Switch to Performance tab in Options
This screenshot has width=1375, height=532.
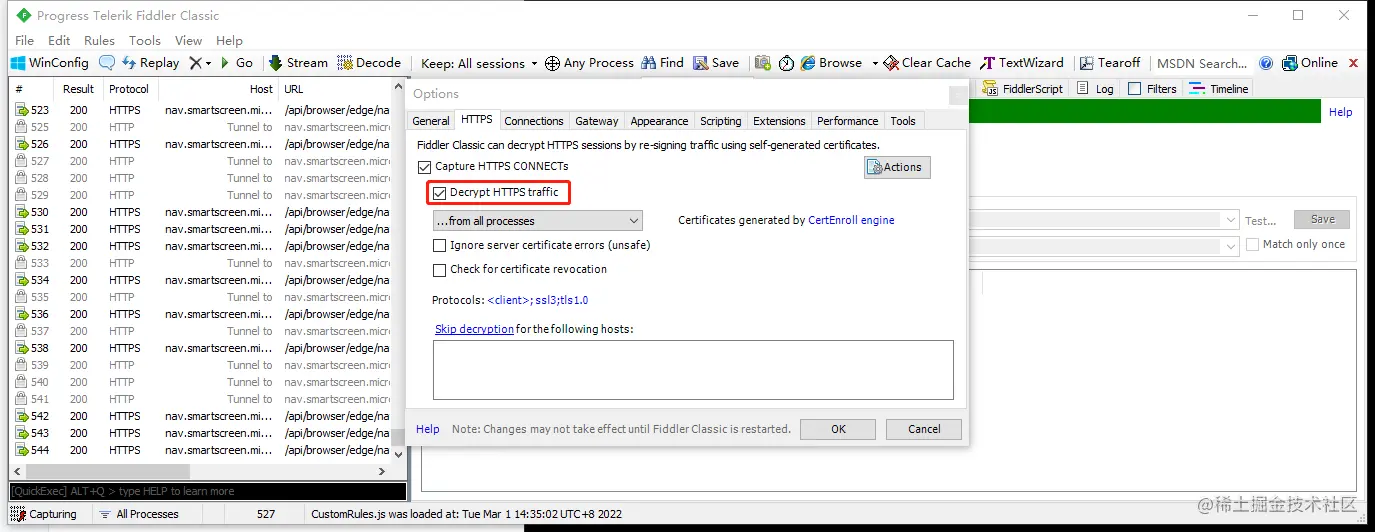(x=848, y=121)
